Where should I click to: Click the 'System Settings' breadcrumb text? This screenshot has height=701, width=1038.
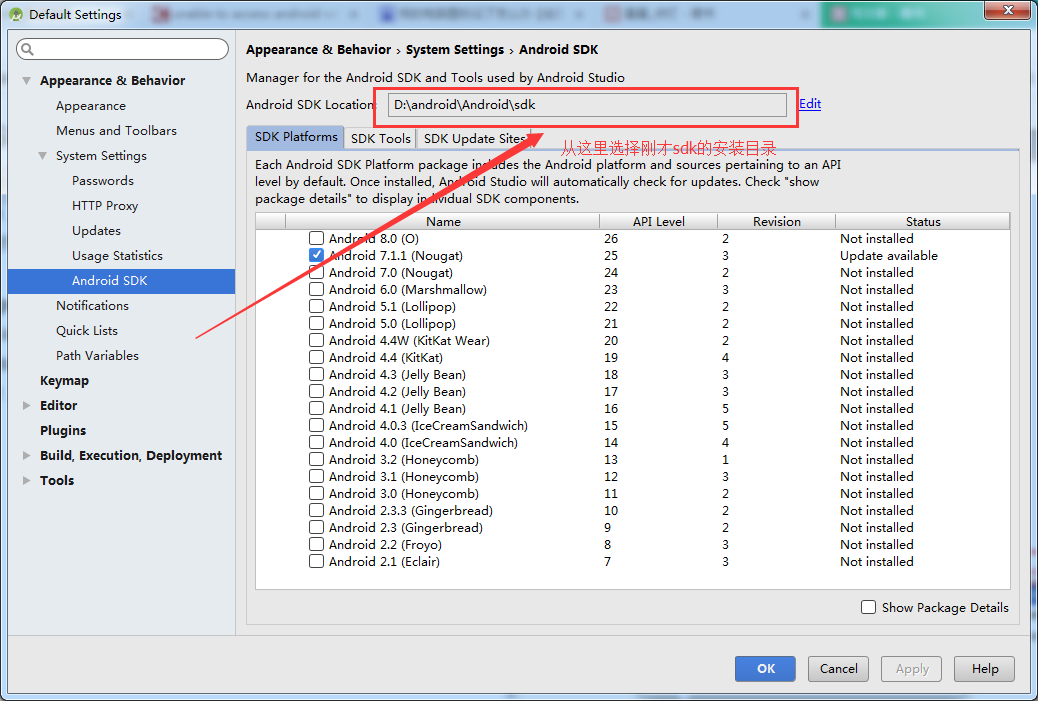455,50
